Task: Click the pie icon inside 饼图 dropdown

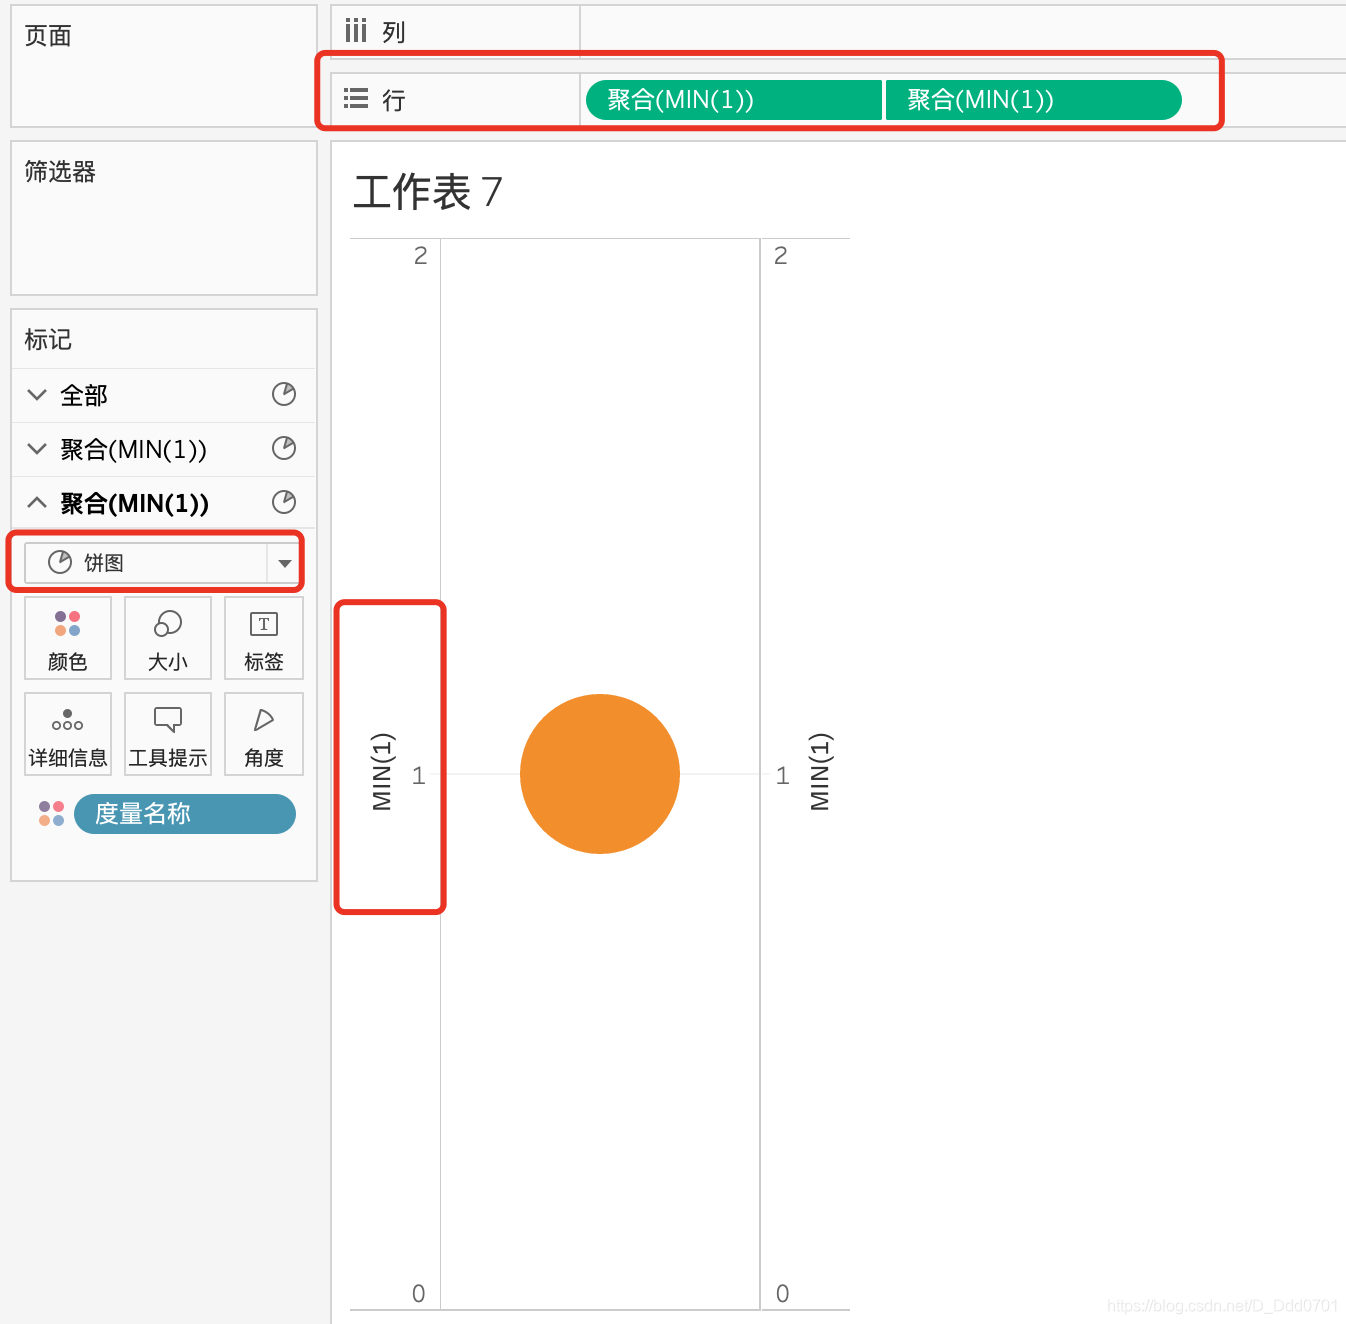Action: tap(60, 562)
